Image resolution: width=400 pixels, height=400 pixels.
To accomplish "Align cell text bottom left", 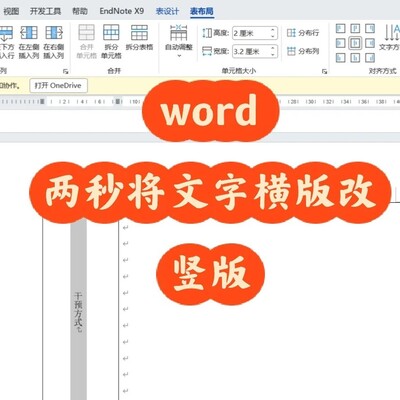I will [x=340, y=58].
